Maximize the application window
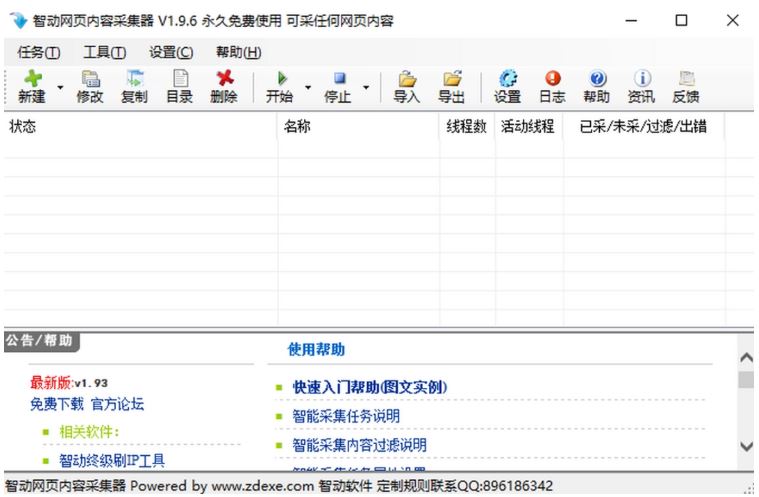Image resolution: width=759 pixels, height=497 pixels. tap(682, 20)
